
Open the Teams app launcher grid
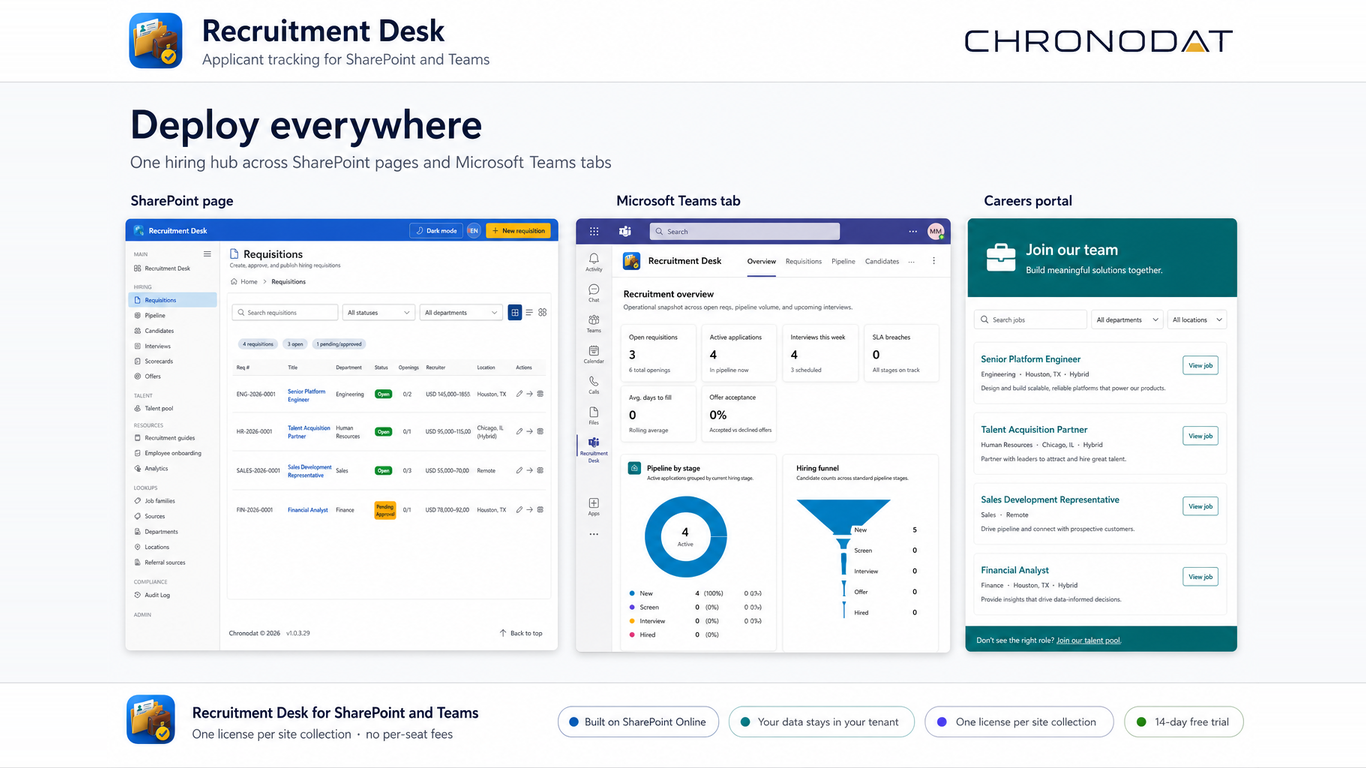pos(594,231)
